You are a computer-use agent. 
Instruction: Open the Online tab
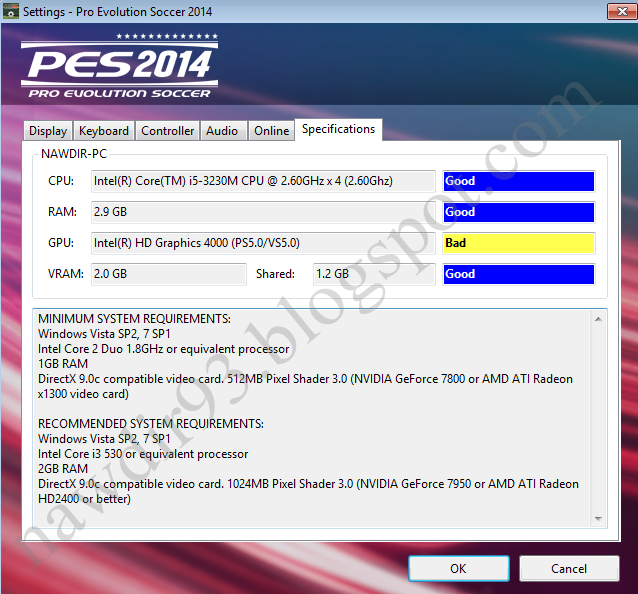click(x=271, y=131)
